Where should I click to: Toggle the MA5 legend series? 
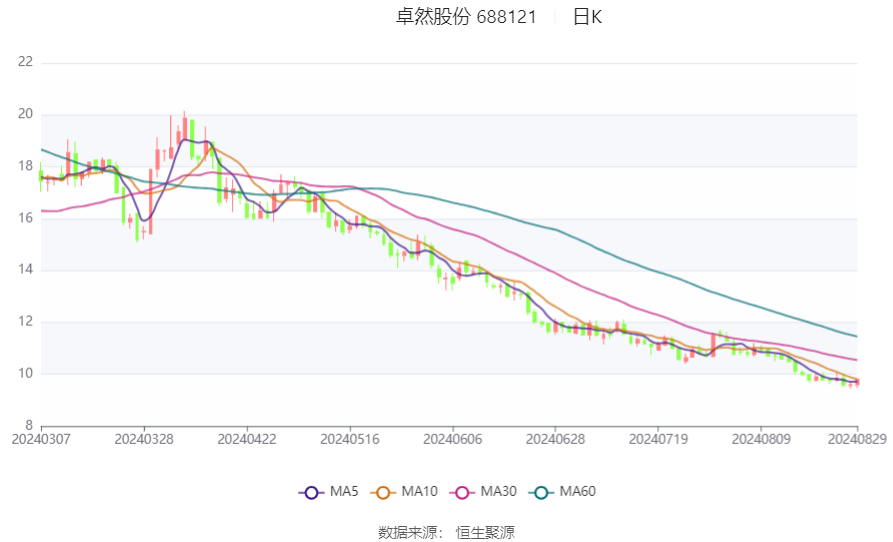pyautogui.click(x=329, y=491)
